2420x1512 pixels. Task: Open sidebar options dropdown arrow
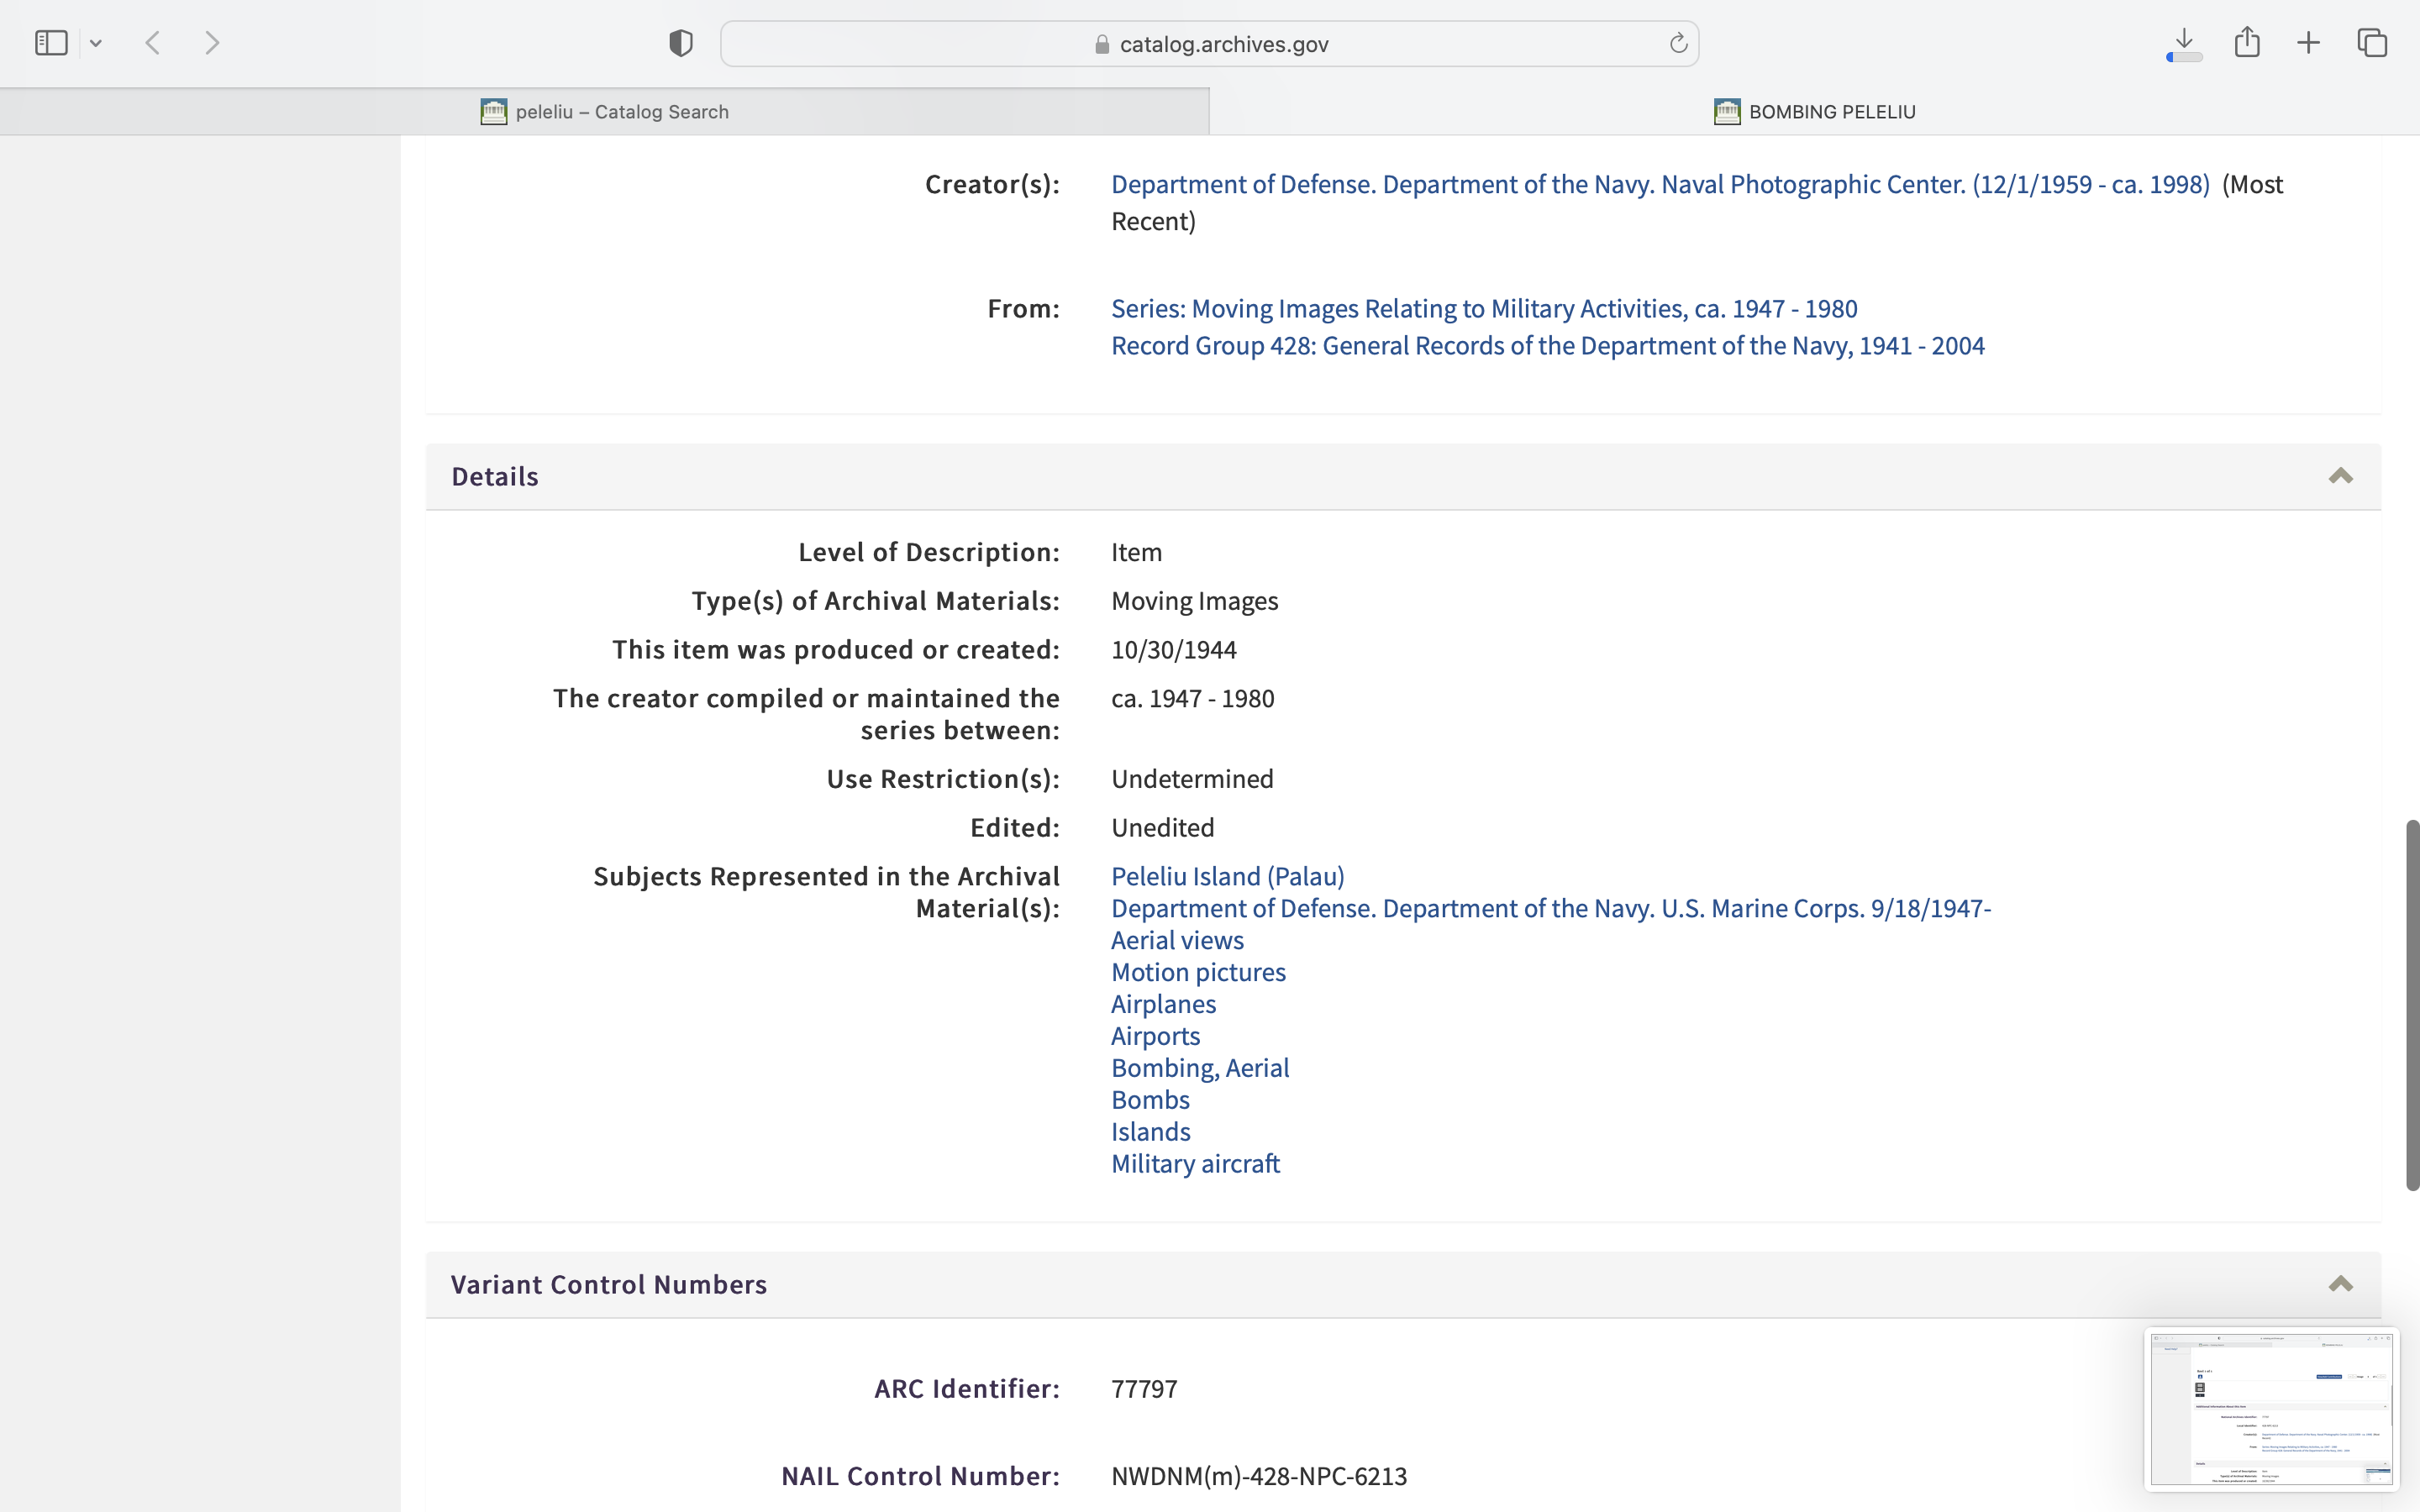coord(96,43)
